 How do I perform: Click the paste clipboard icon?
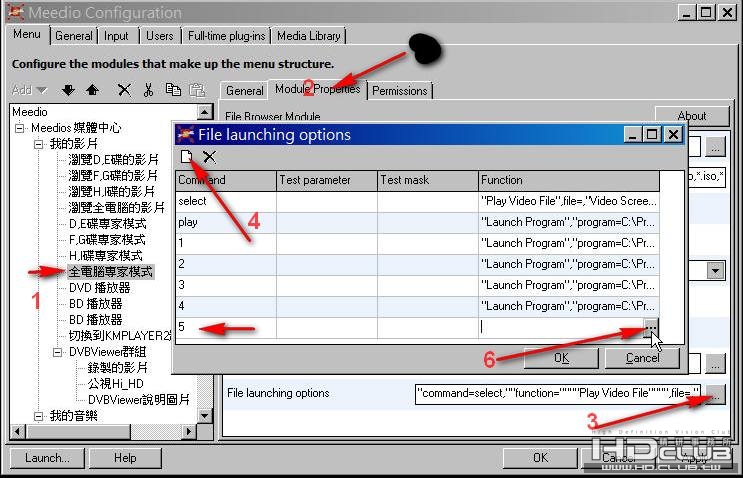click(x=197, y=90)
